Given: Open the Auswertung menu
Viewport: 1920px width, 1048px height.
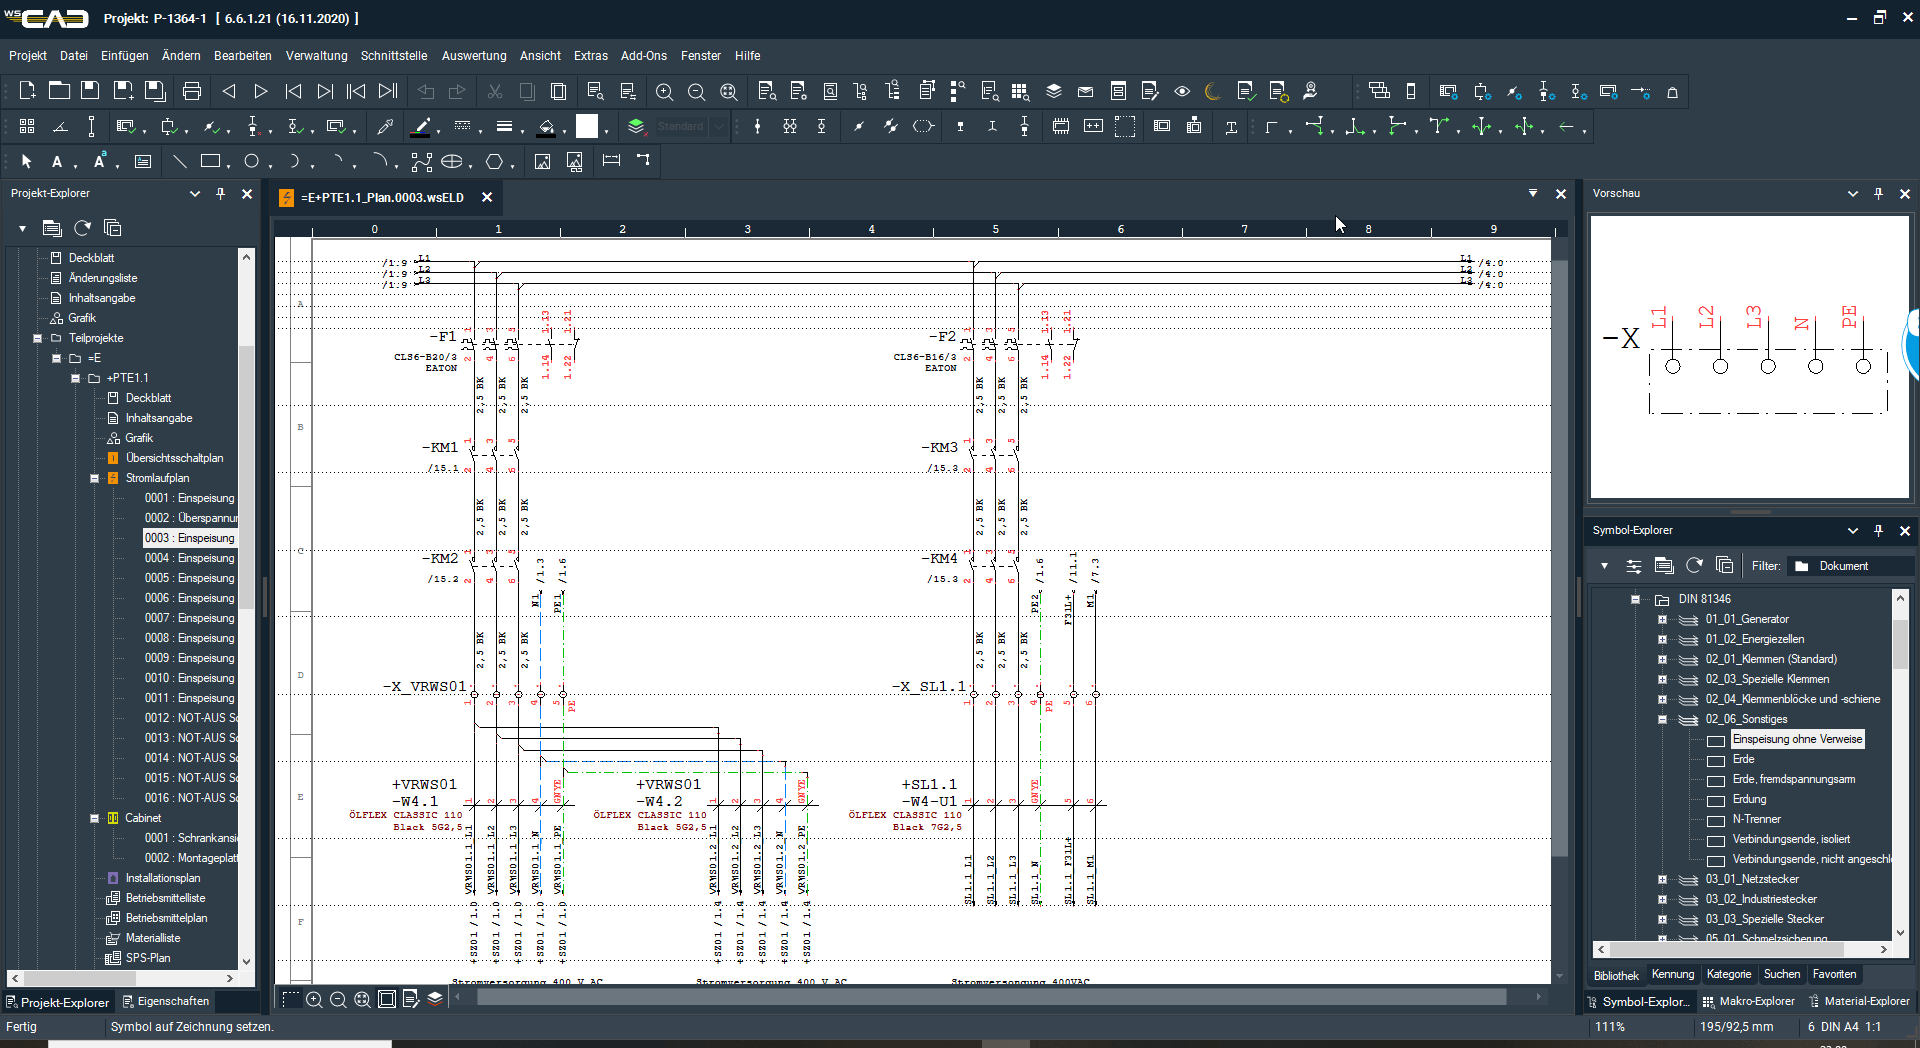Looking at the screenshot, I should 473,56.
